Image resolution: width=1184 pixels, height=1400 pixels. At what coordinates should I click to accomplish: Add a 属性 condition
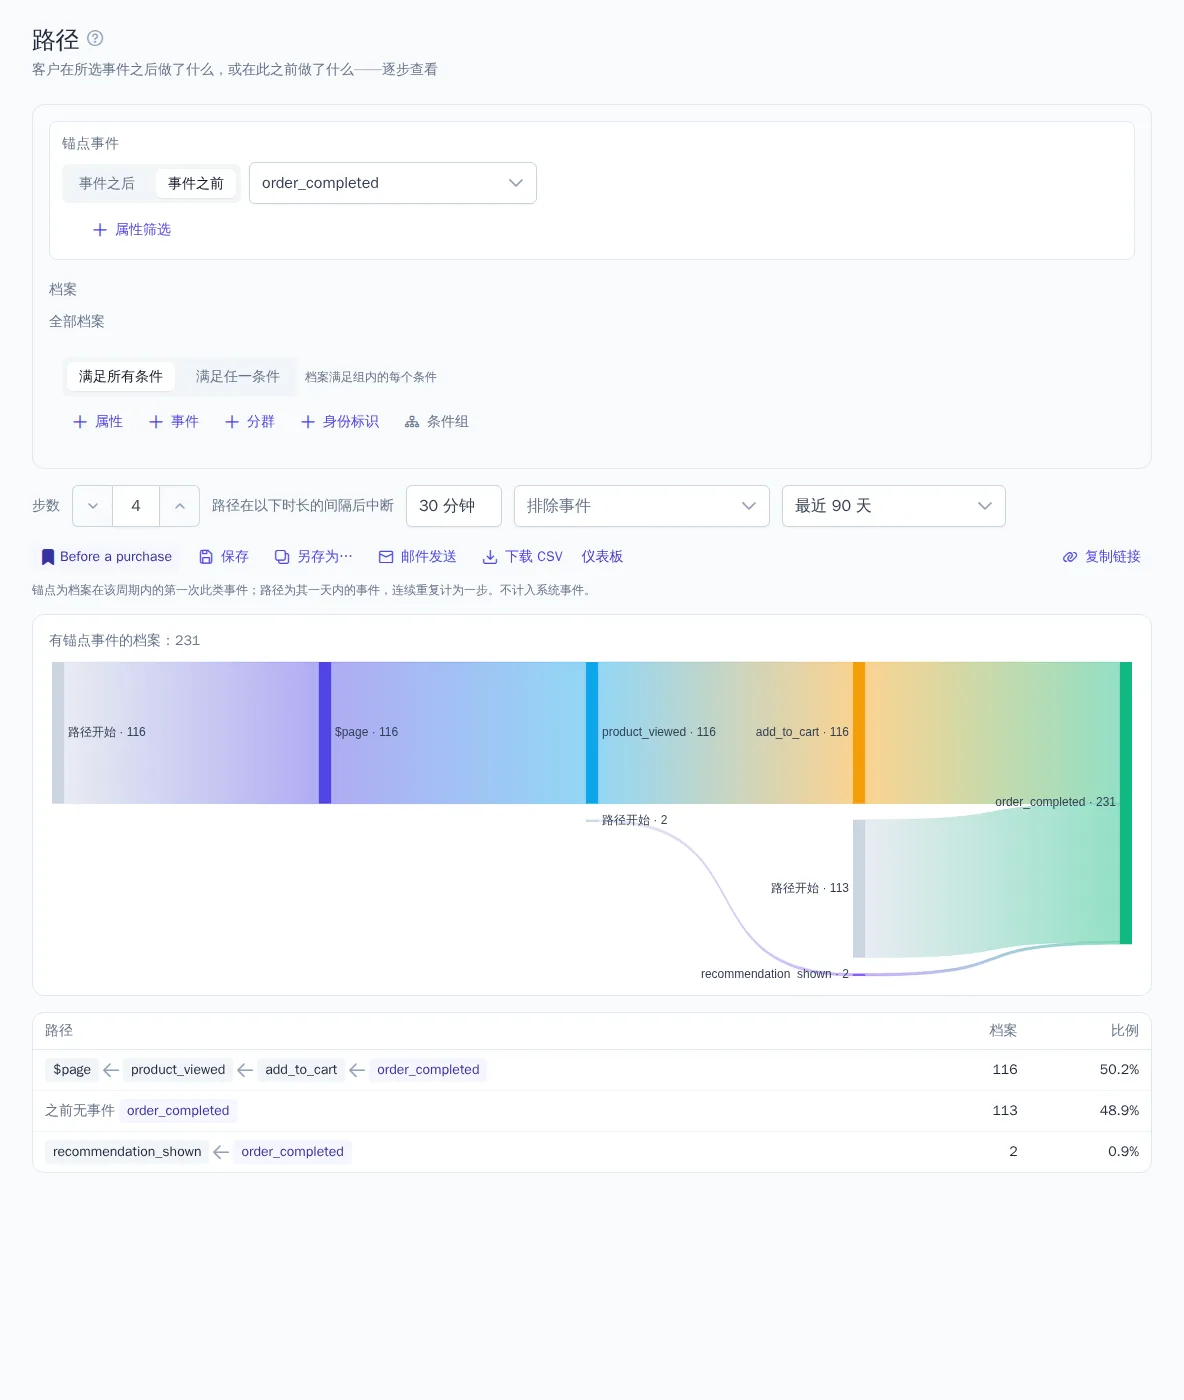(x=98, y=422)
